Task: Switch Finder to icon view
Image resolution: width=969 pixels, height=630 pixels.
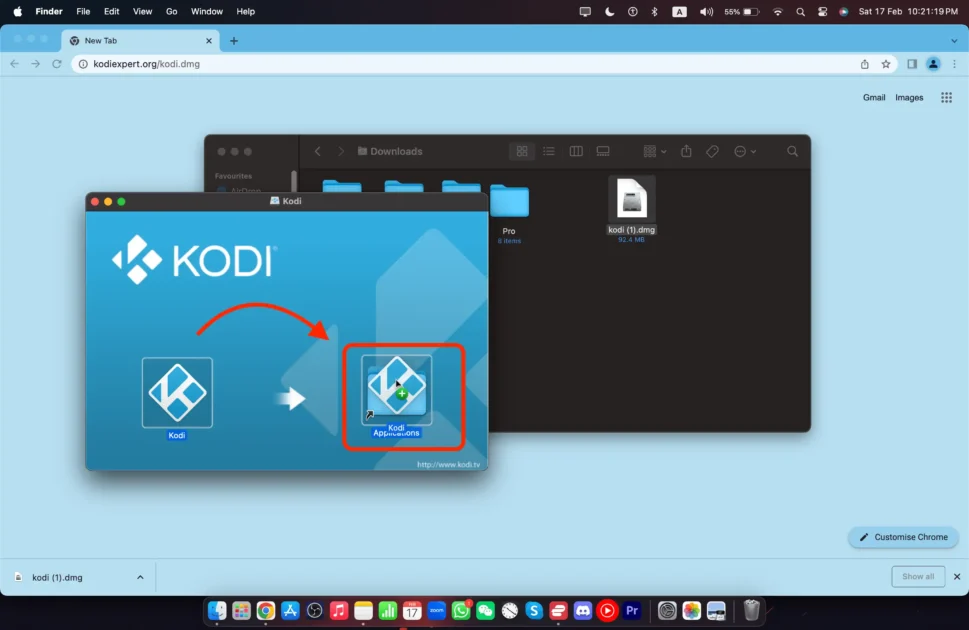Action: click(522, 151)
